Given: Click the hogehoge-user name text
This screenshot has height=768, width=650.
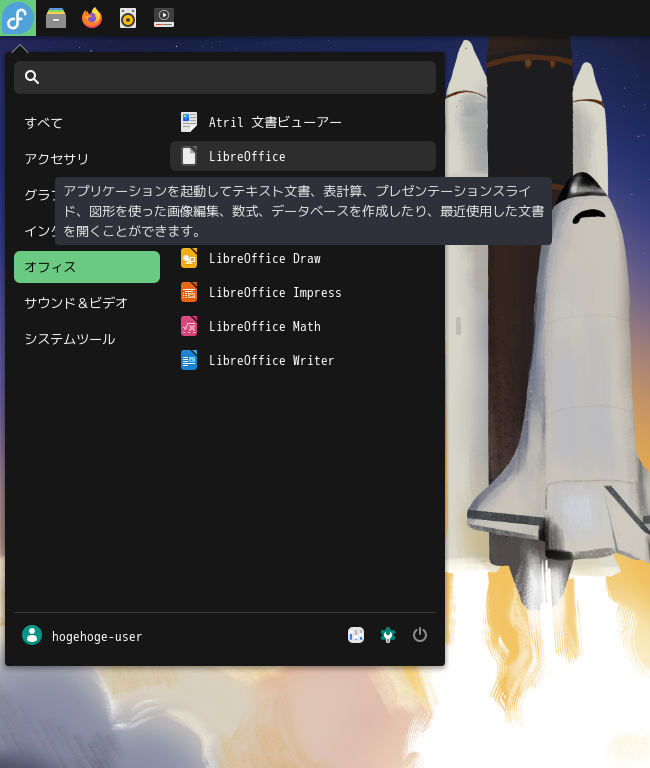Looking at the screenshot, I should point(97,636).
